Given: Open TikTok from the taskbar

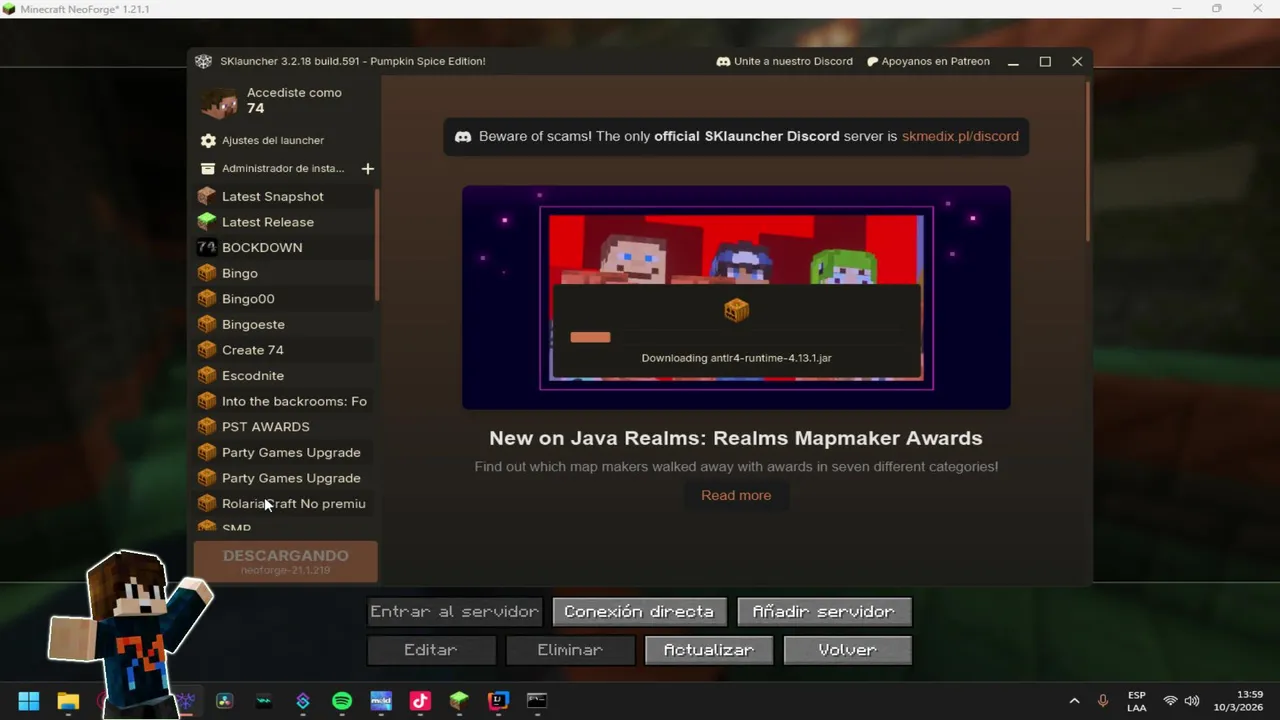Looking at the screenshot, I should 420,701.
